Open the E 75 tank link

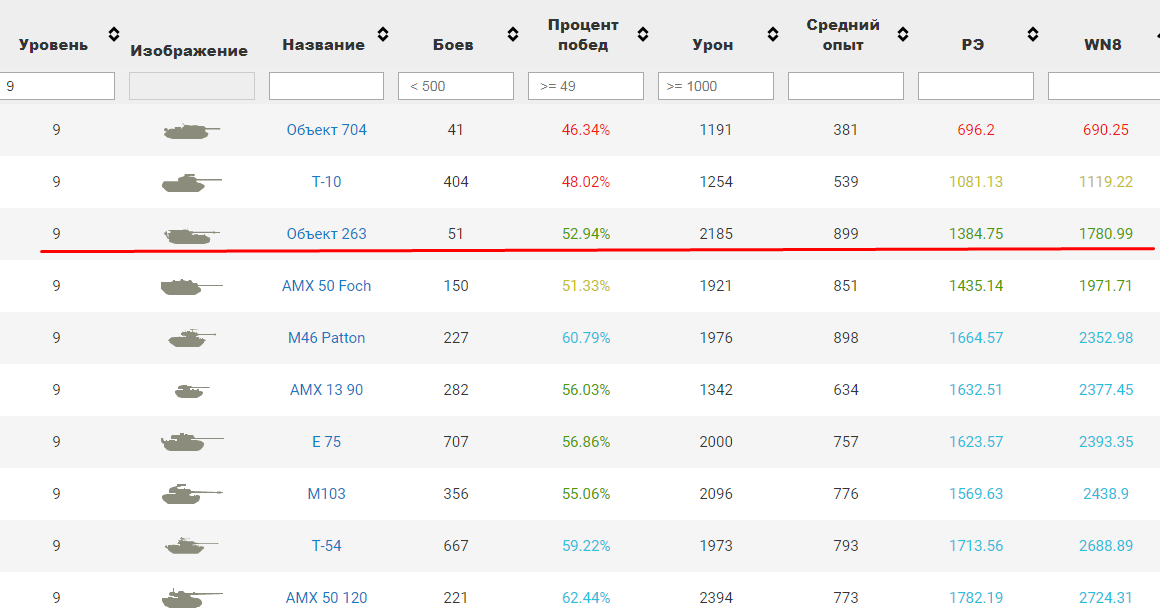(326, 442)
